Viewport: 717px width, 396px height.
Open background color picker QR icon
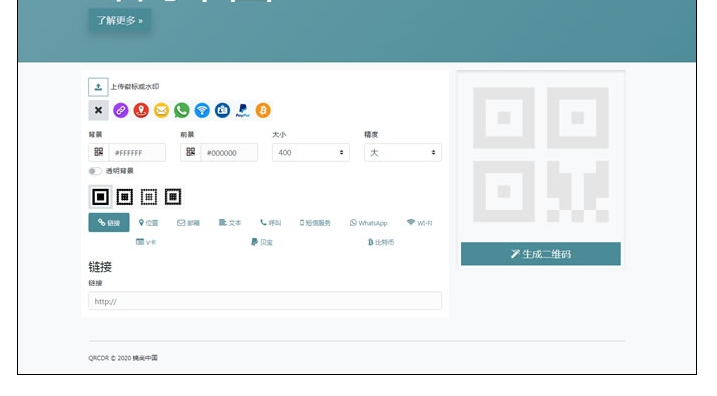(99, 152)
